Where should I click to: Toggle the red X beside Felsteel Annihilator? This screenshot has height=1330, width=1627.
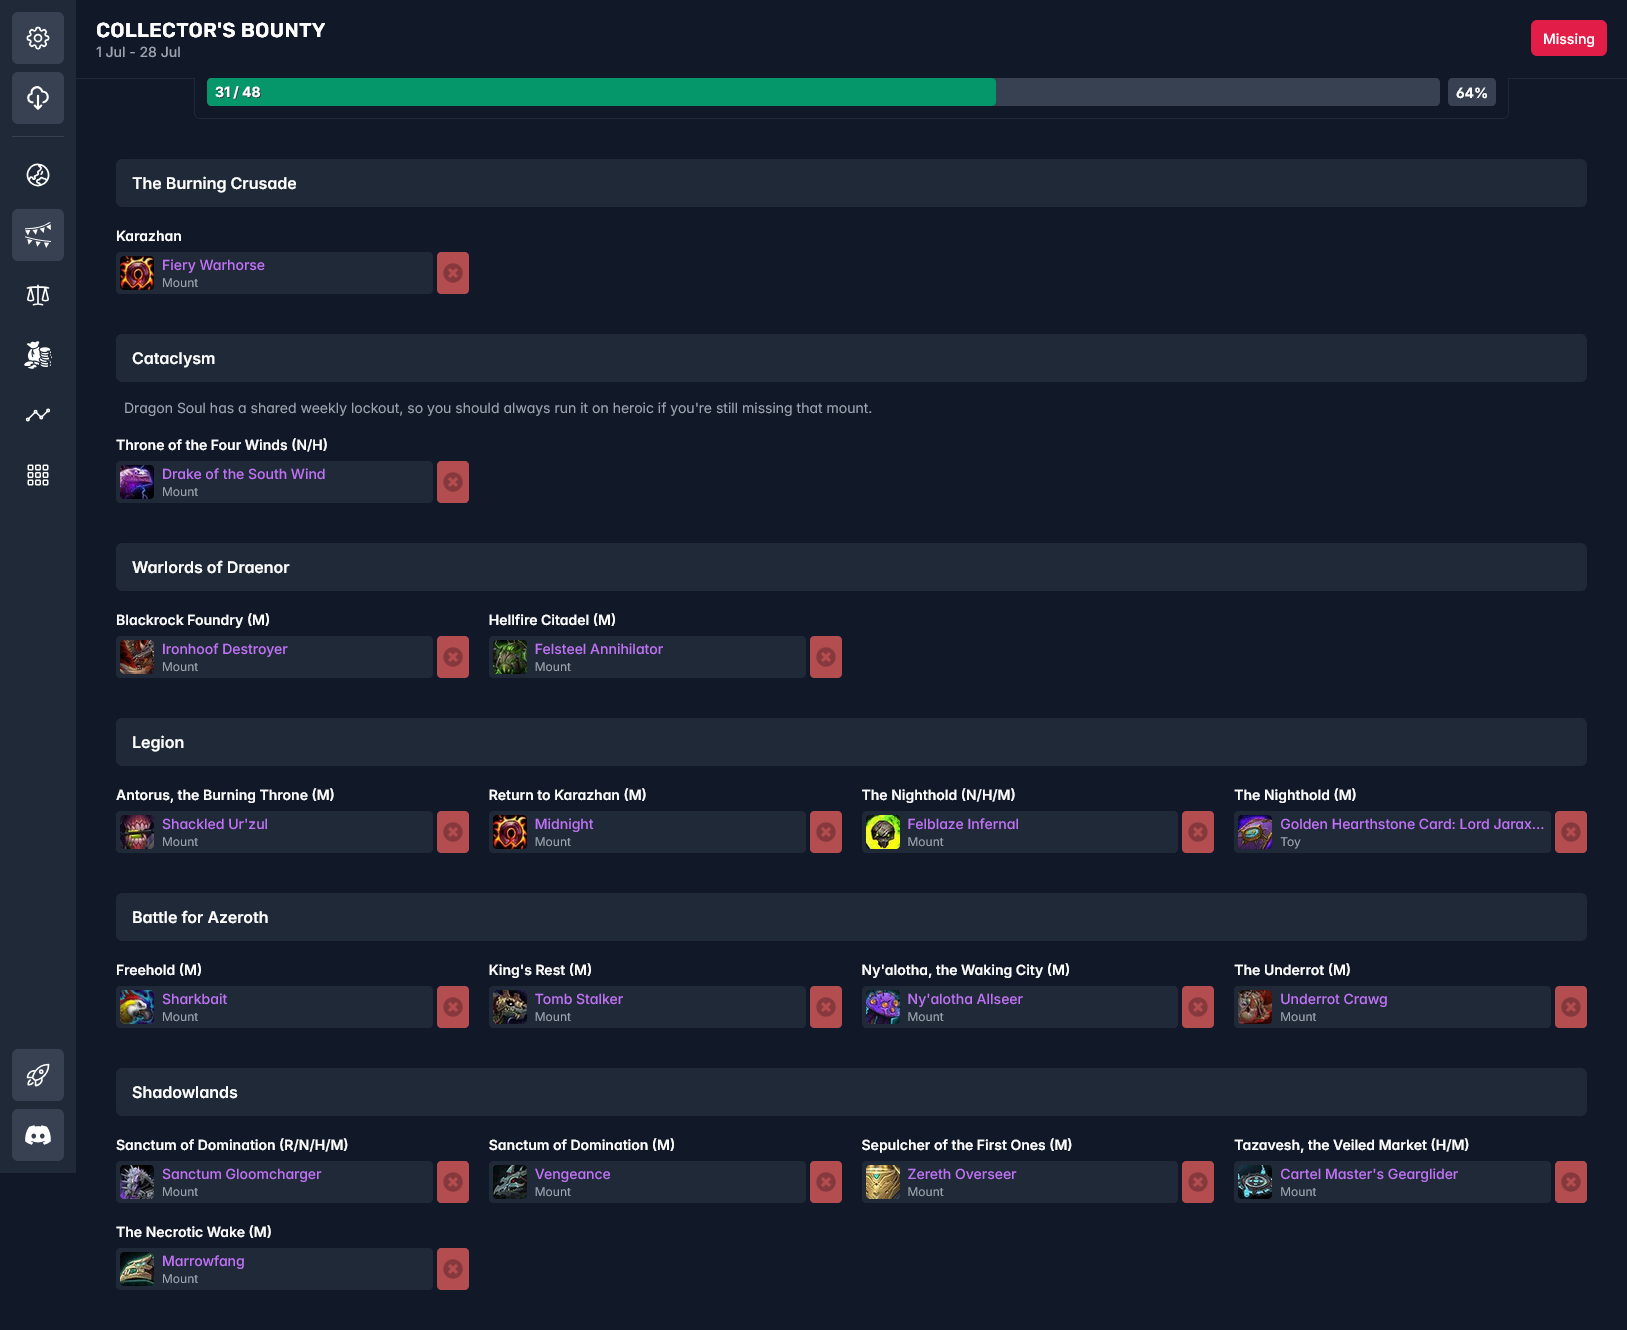click(826, 657)
